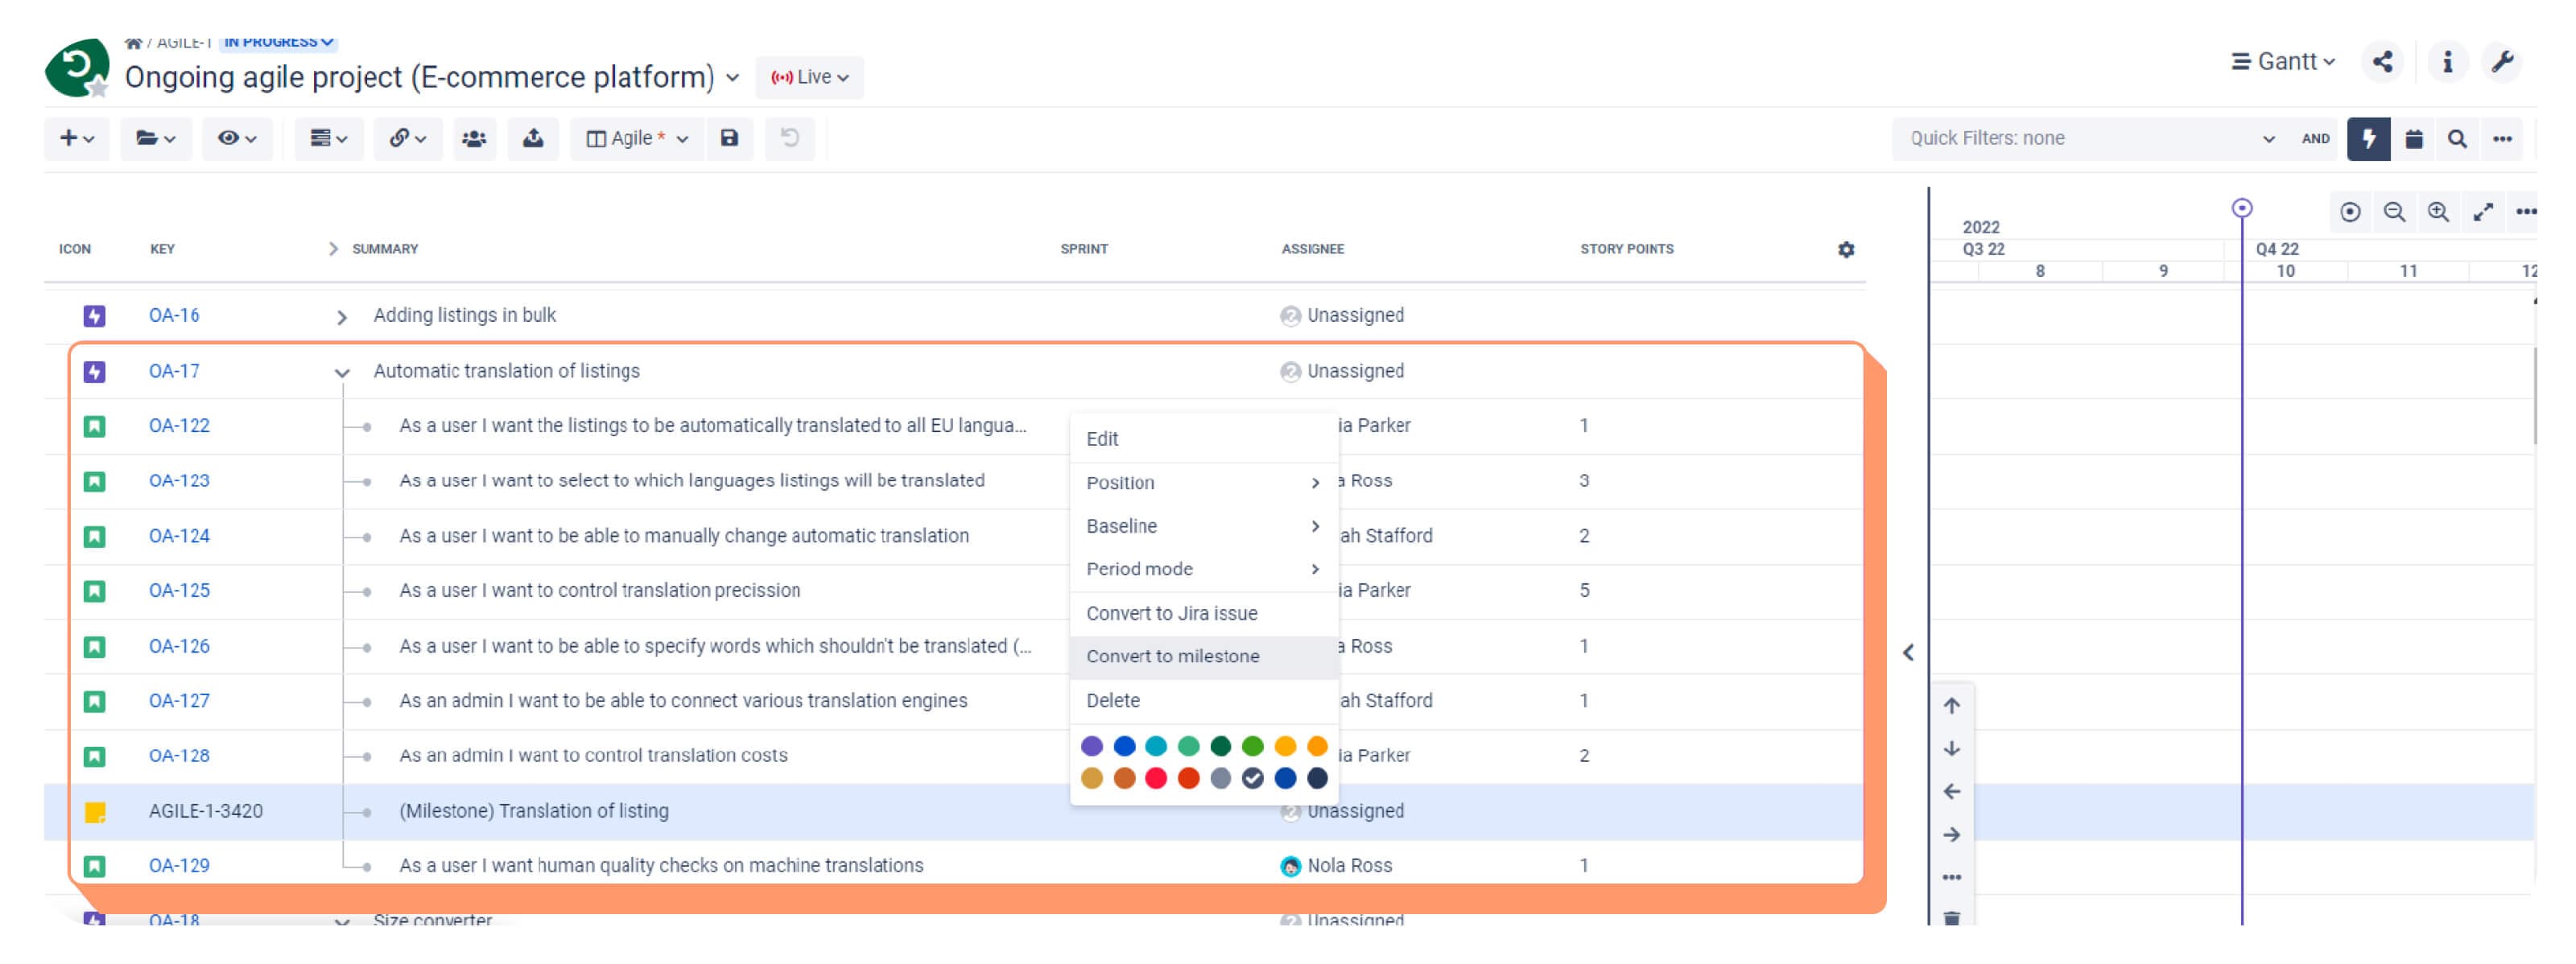Select Edit in the context menu
The width and height of the screenshot is (2576, 964).
click(x=1204, y=439)
